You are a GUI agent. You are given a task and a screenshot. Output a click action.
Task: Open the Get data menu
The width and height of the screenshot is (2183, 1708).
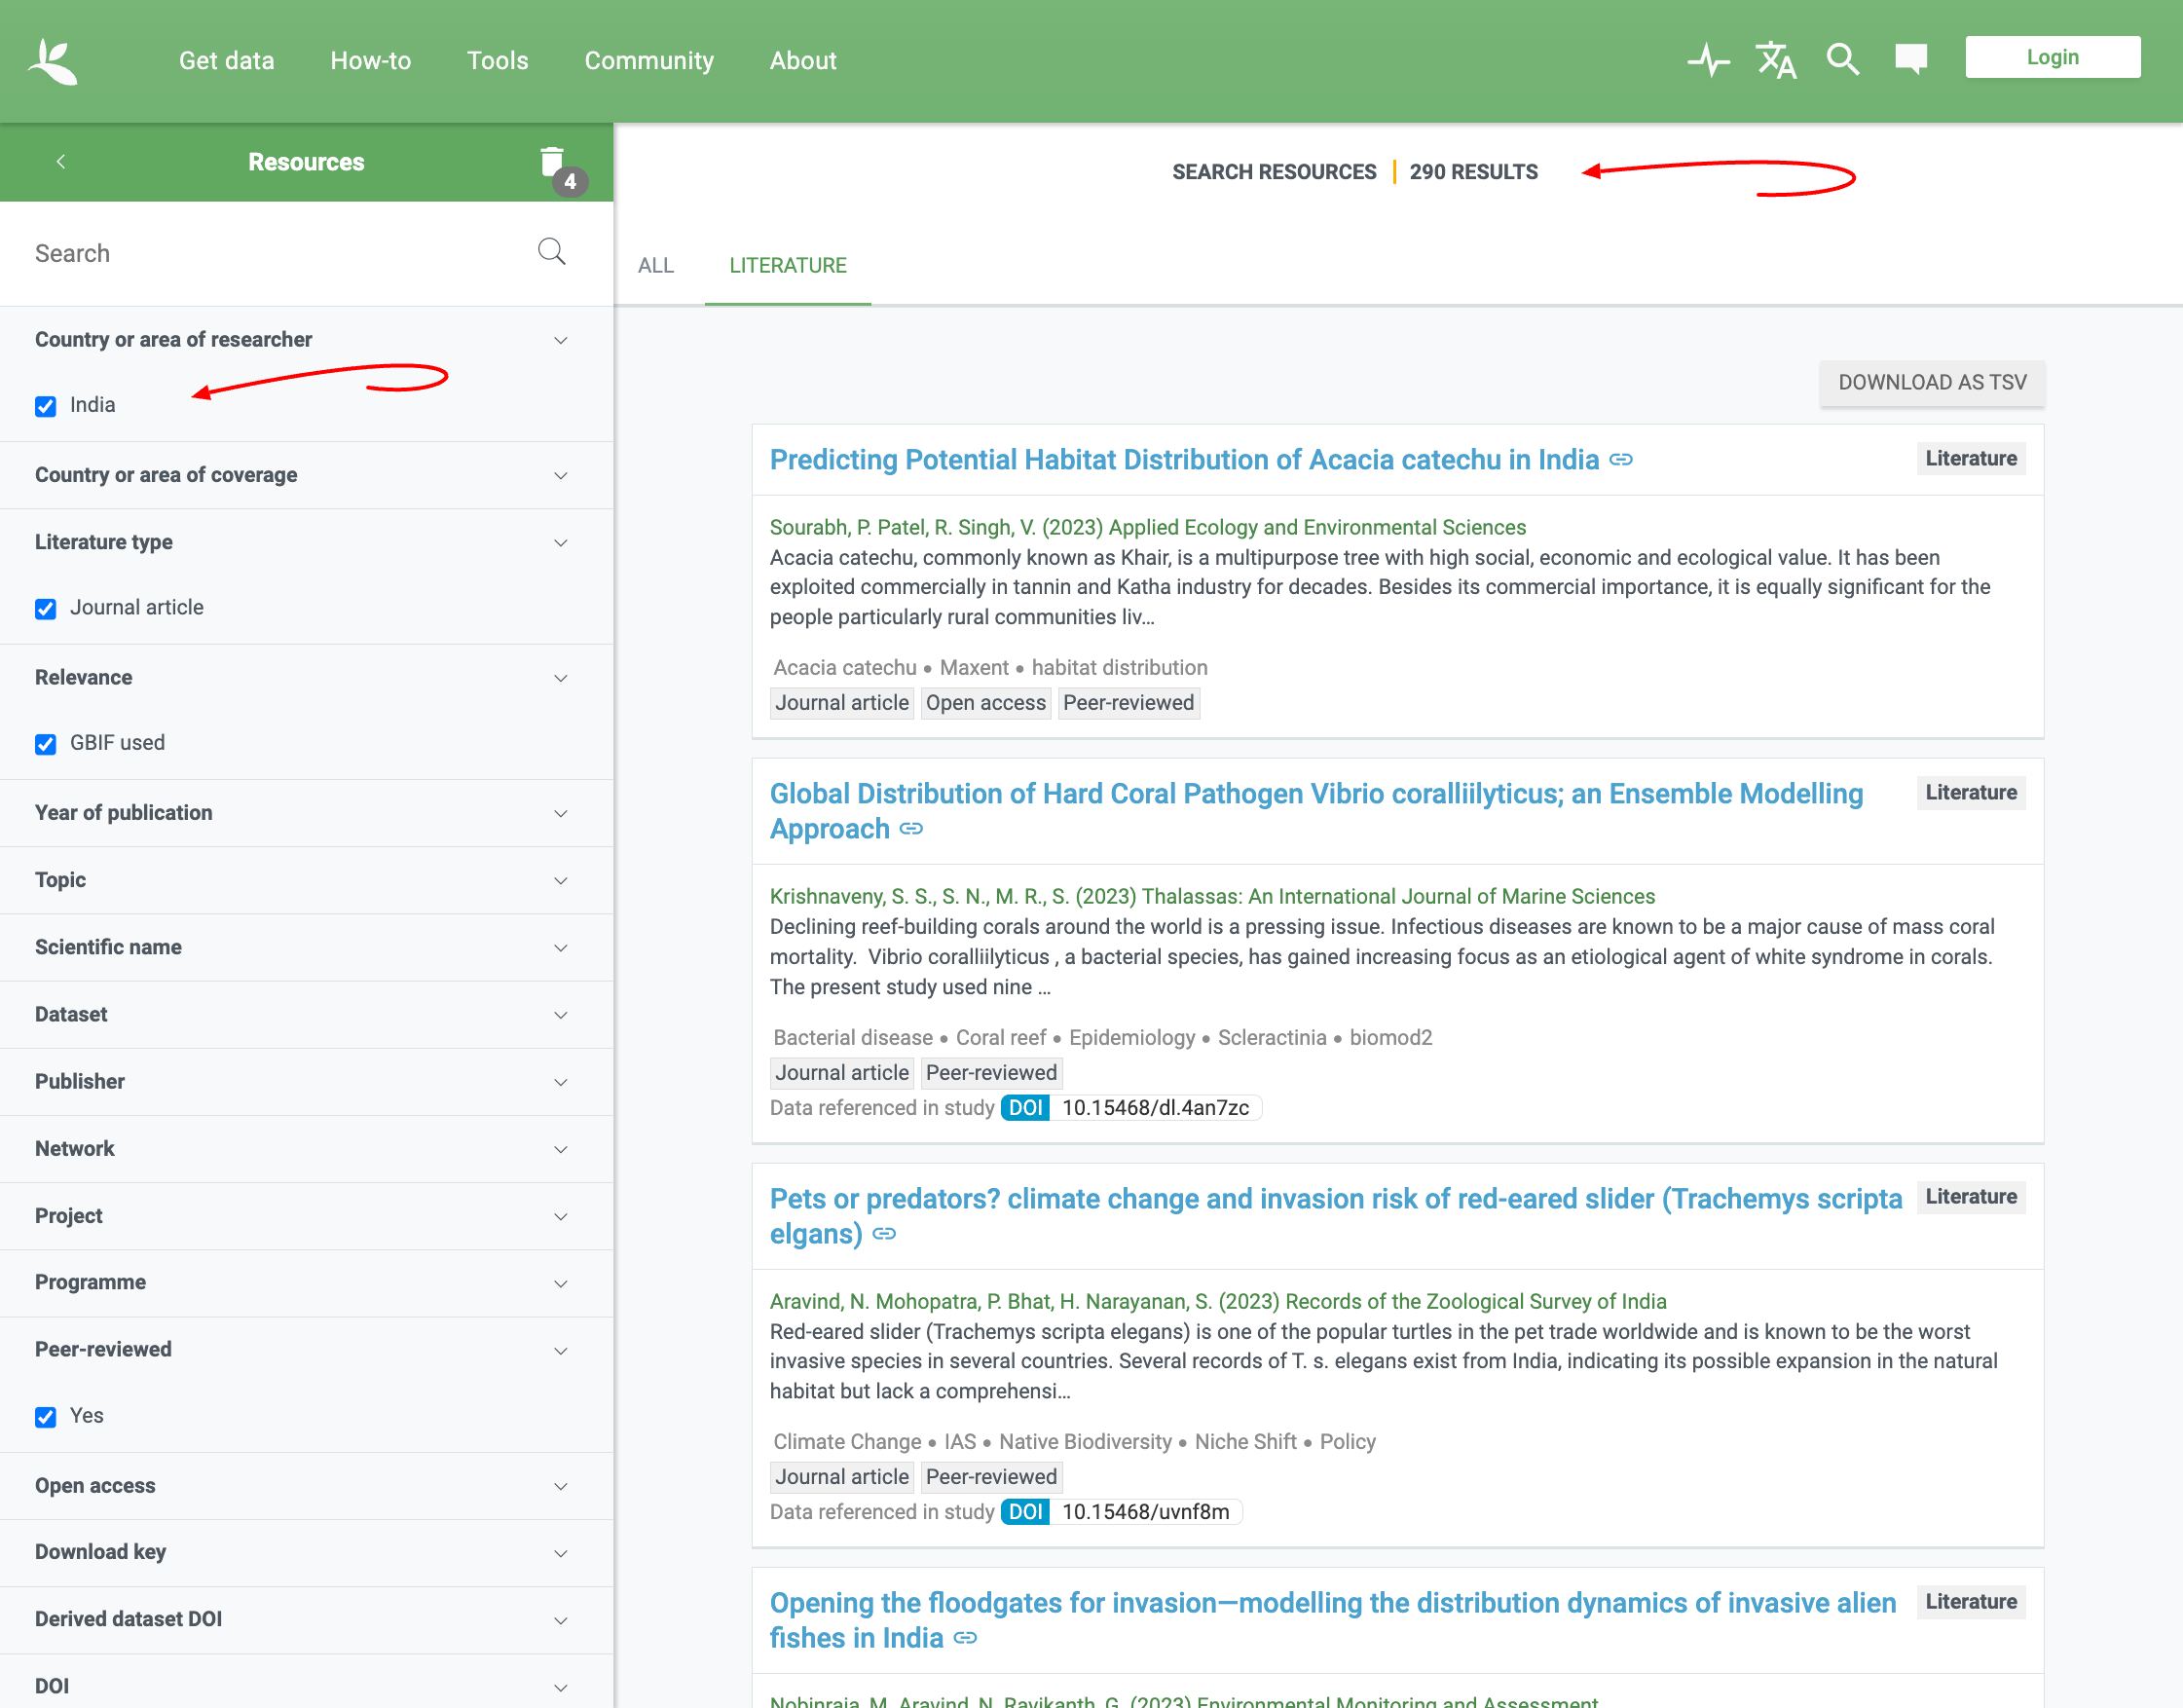[226, 61]
